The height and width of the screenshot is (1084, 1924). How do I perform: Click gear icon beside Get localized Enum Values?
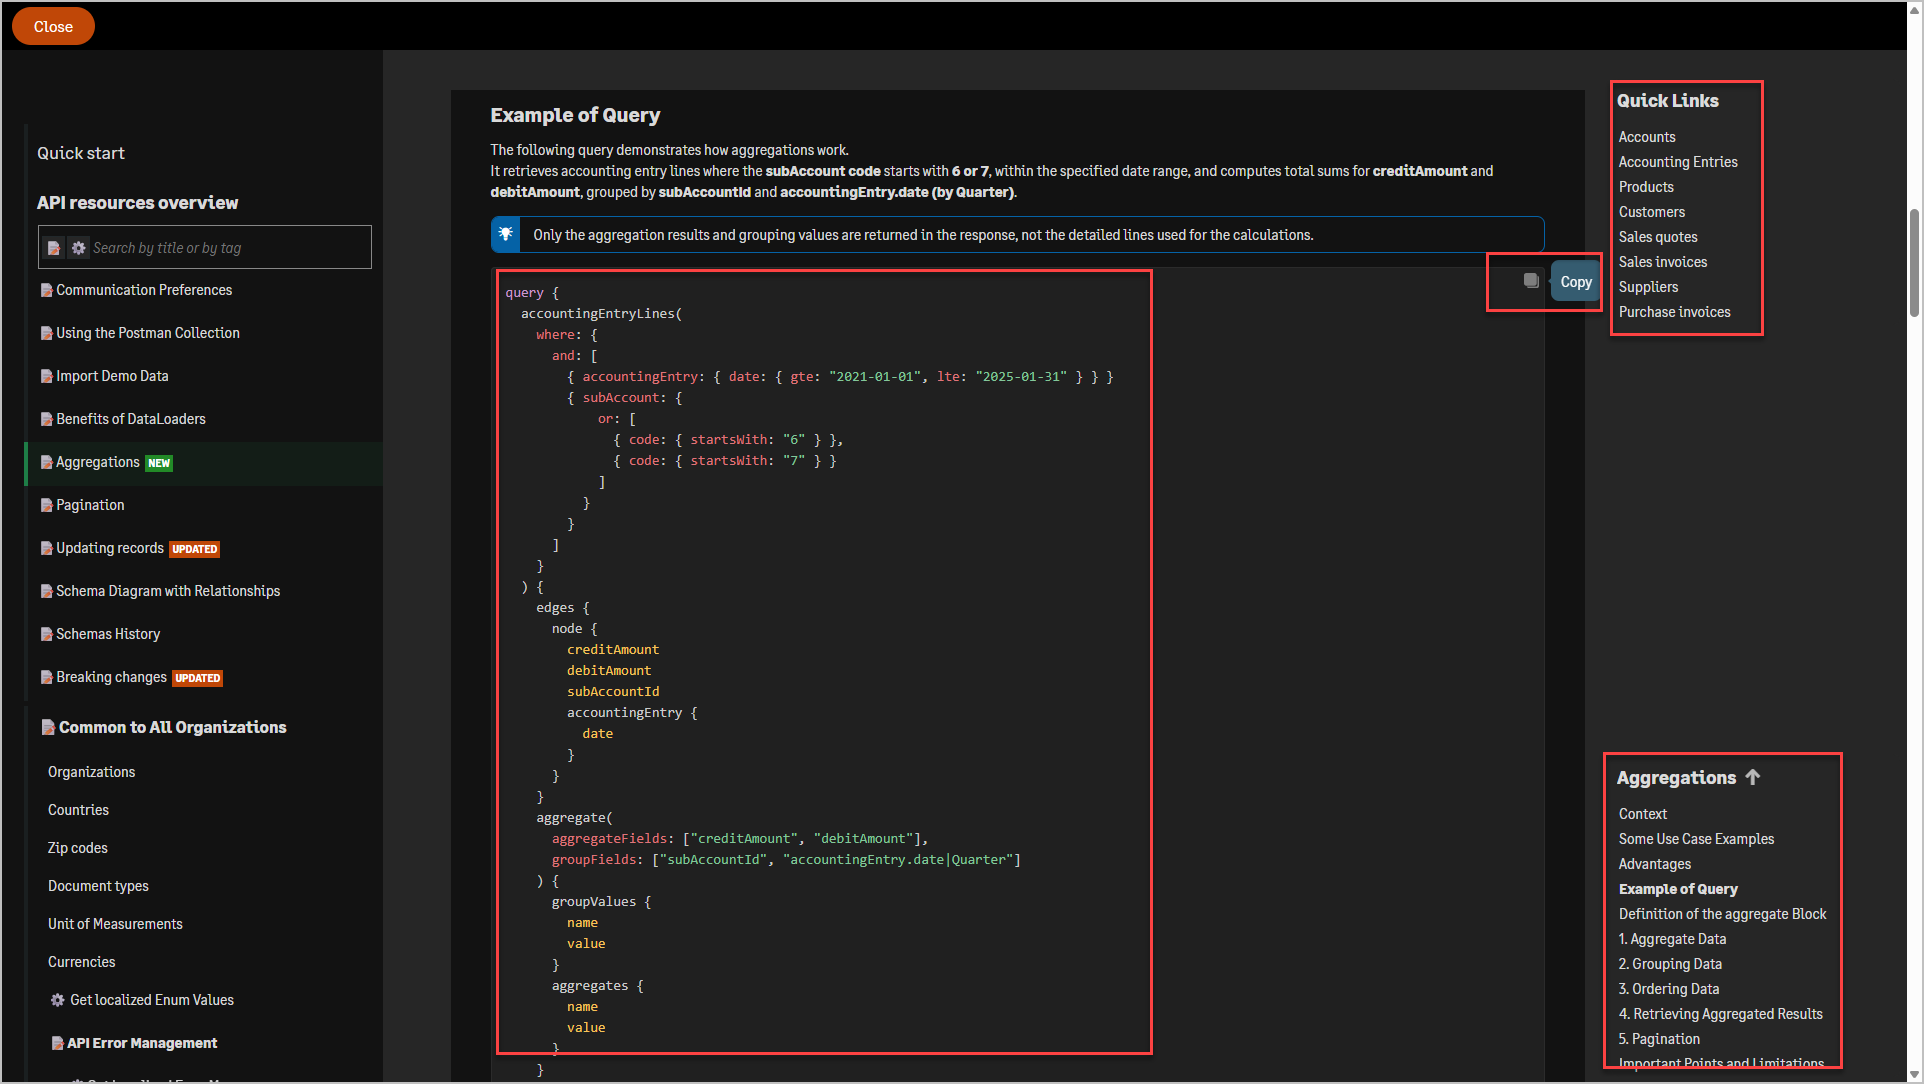(57, 1000)
